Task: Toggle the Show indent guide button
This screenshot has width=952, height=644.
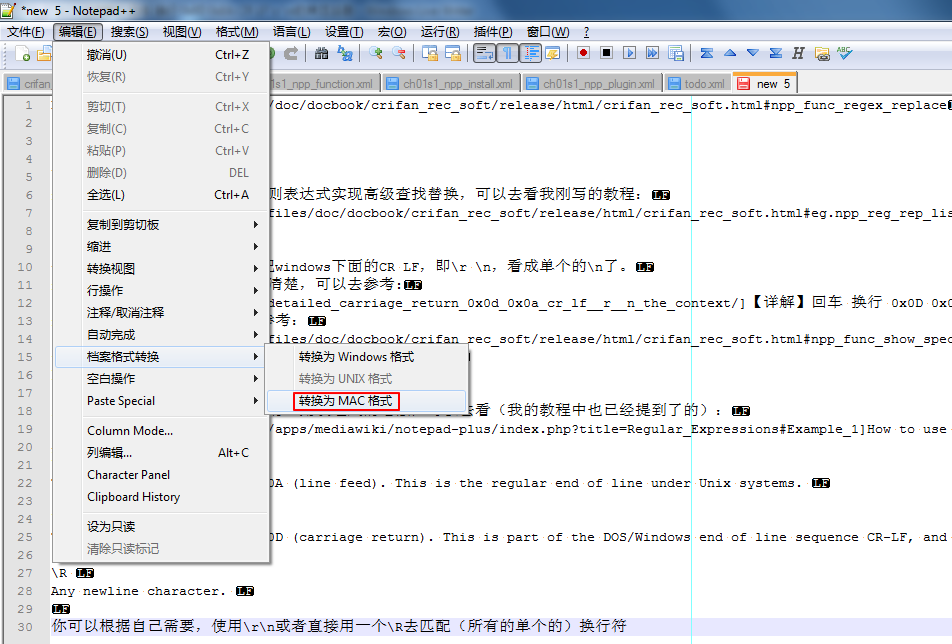Action: pos(530,53)
